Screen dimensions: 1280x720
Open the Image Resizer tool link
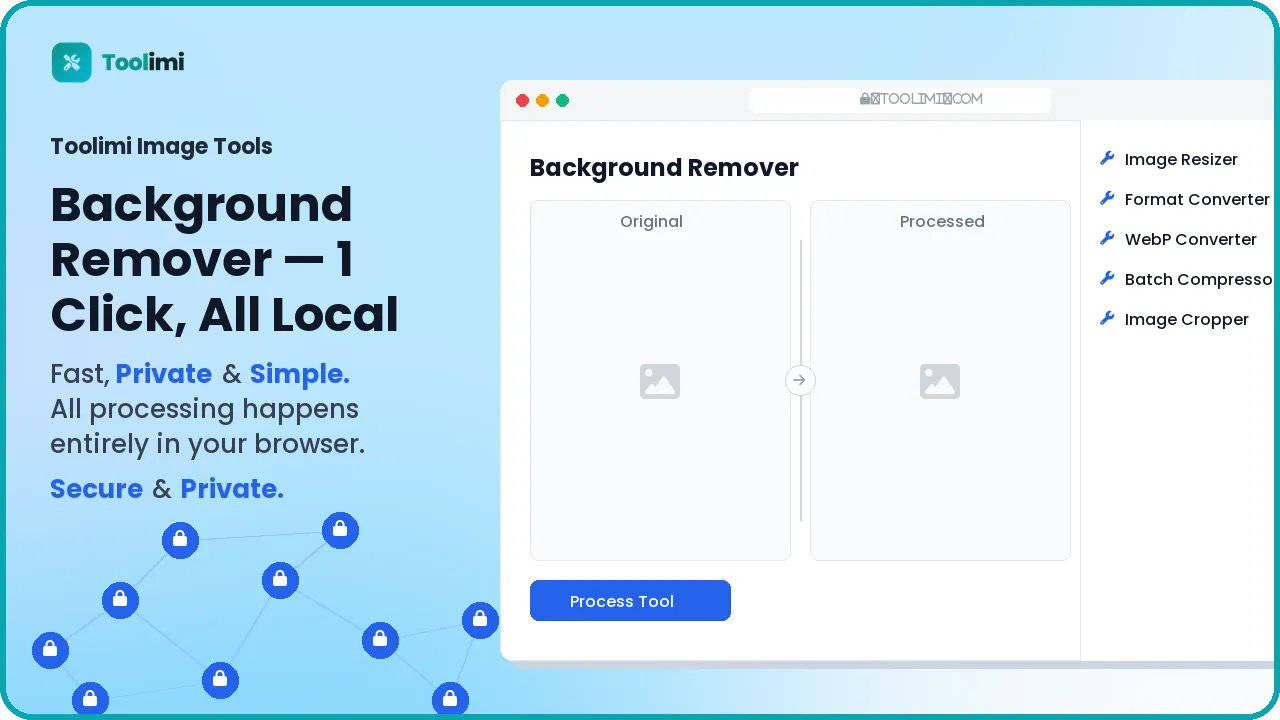coord(1181,159)
